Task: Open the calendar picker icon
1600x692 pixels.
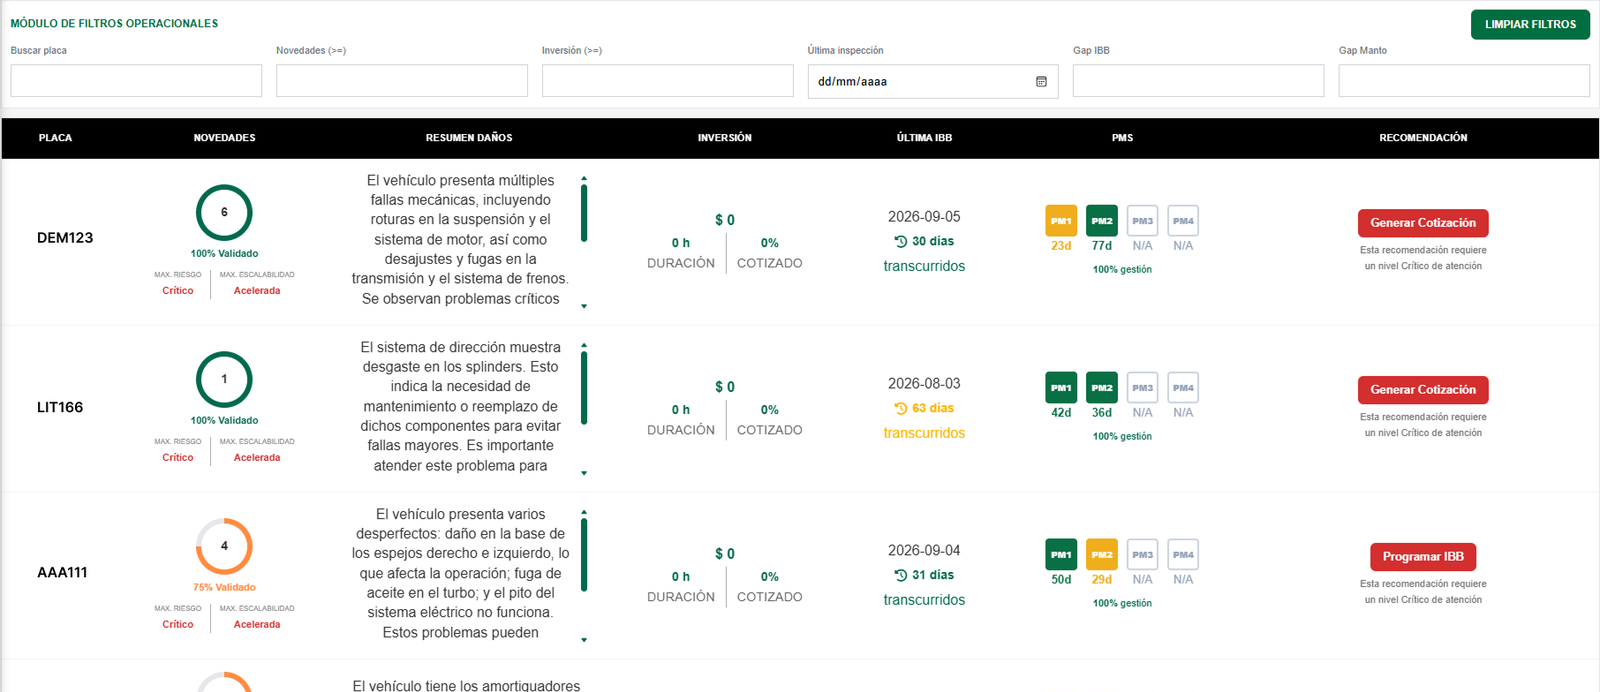Action: click(1041, 82)
